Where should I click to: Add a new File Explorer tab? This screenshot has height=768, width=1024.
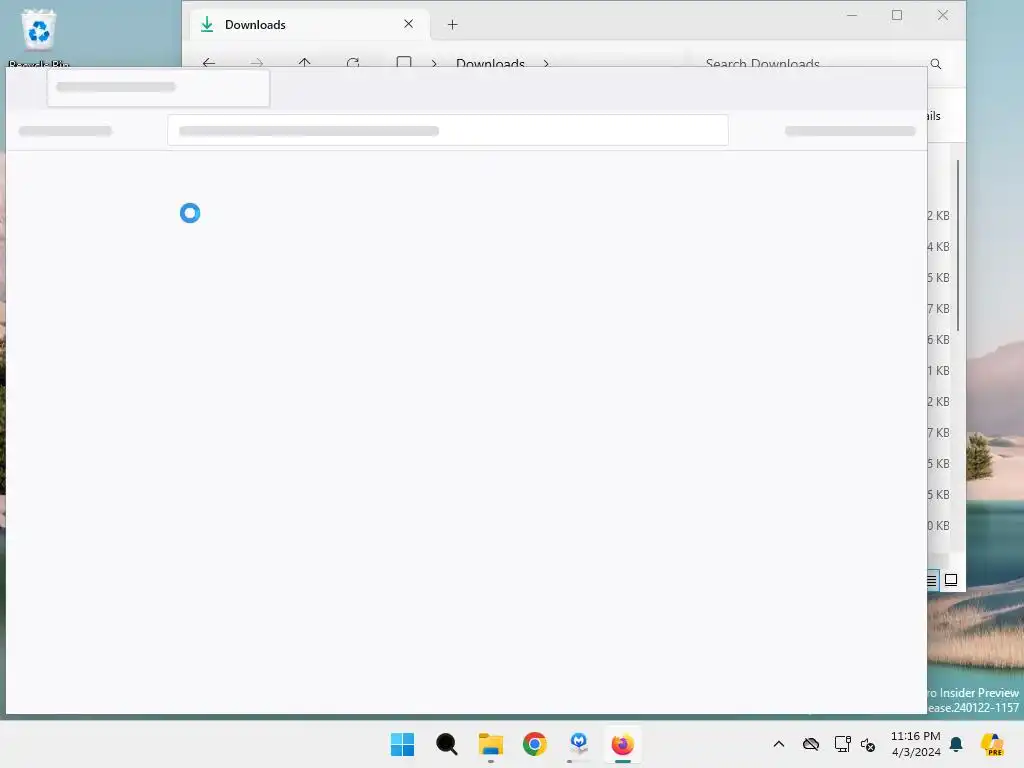pyautogui.click(x=452, y=25)
